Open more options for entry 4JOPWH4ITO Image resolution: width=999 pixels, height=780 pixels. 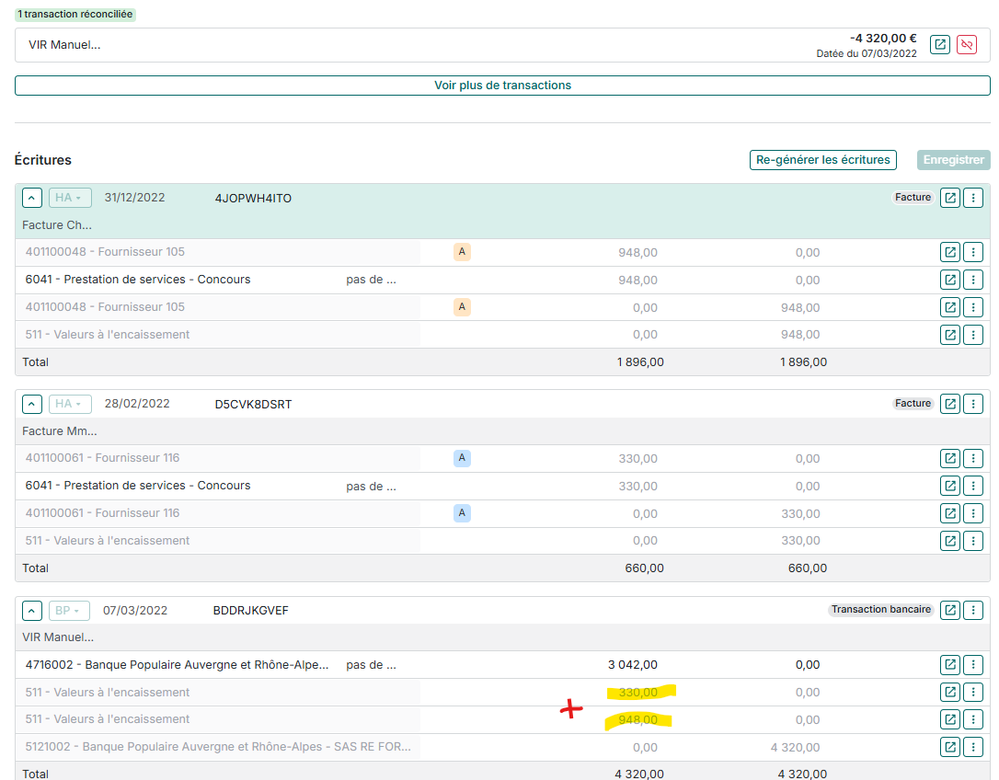tap(973, 198)
